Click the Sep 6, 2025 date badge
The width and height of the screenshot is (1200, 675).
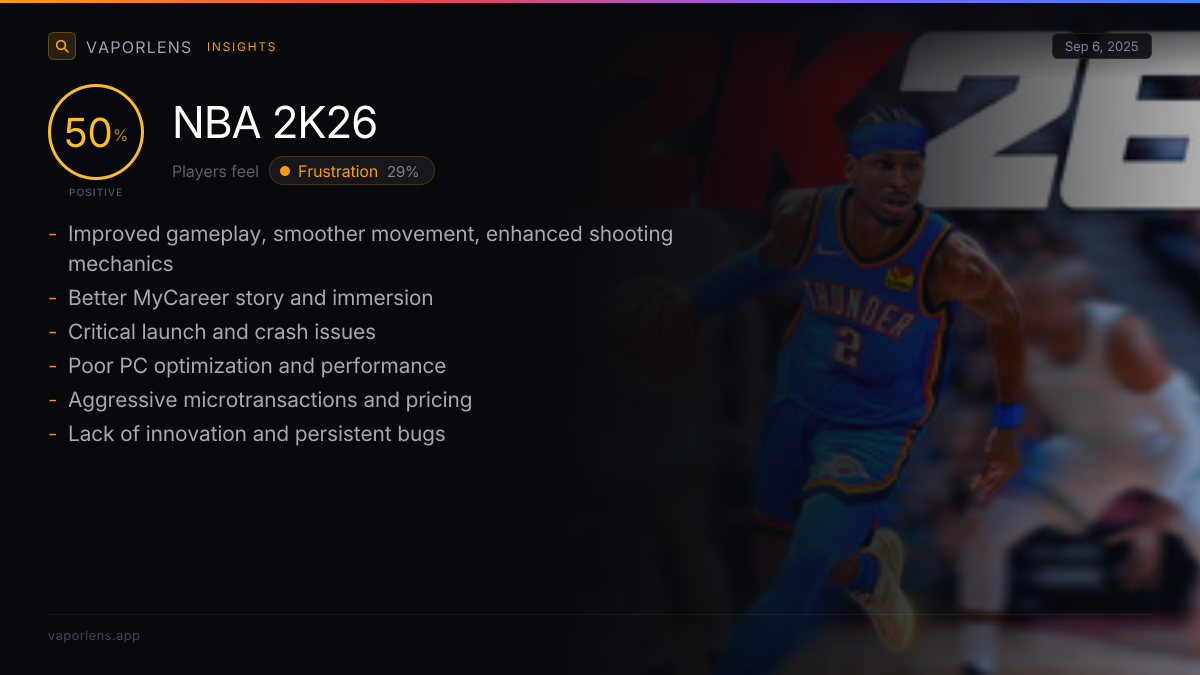click(1102, 46)
